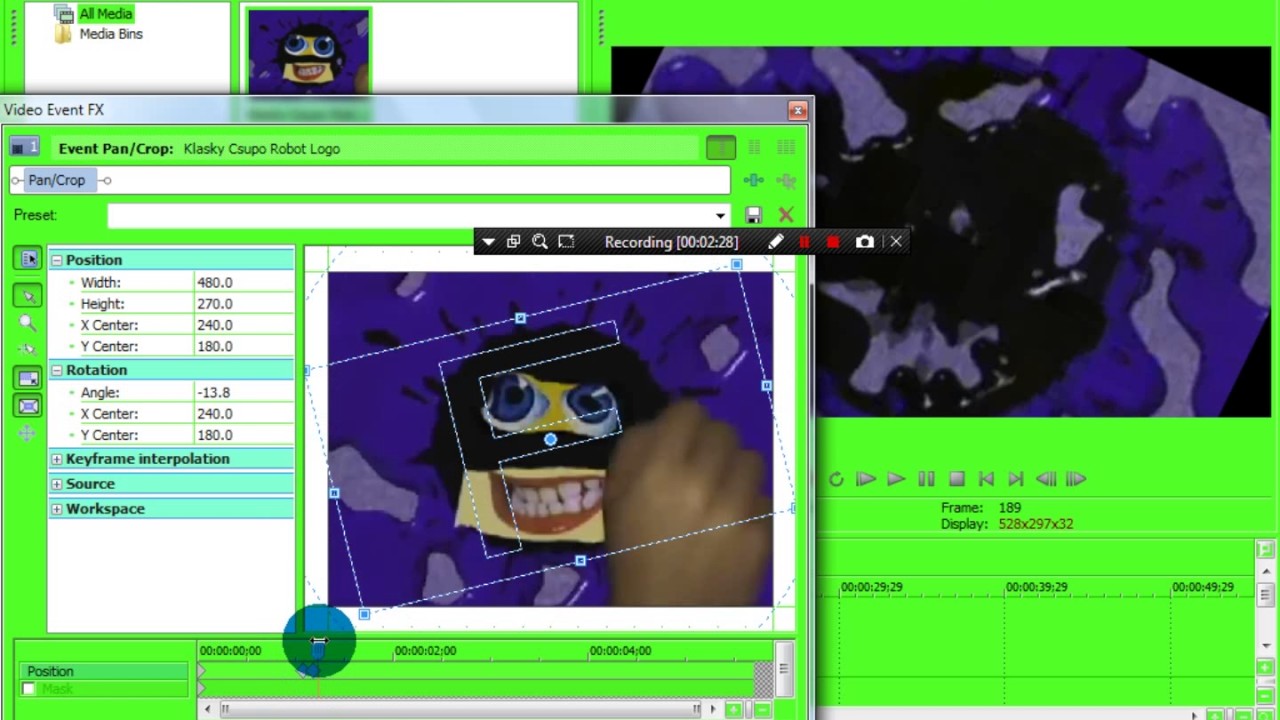
Task: Click the recorder region selection icon
Action: pos(566,242)
